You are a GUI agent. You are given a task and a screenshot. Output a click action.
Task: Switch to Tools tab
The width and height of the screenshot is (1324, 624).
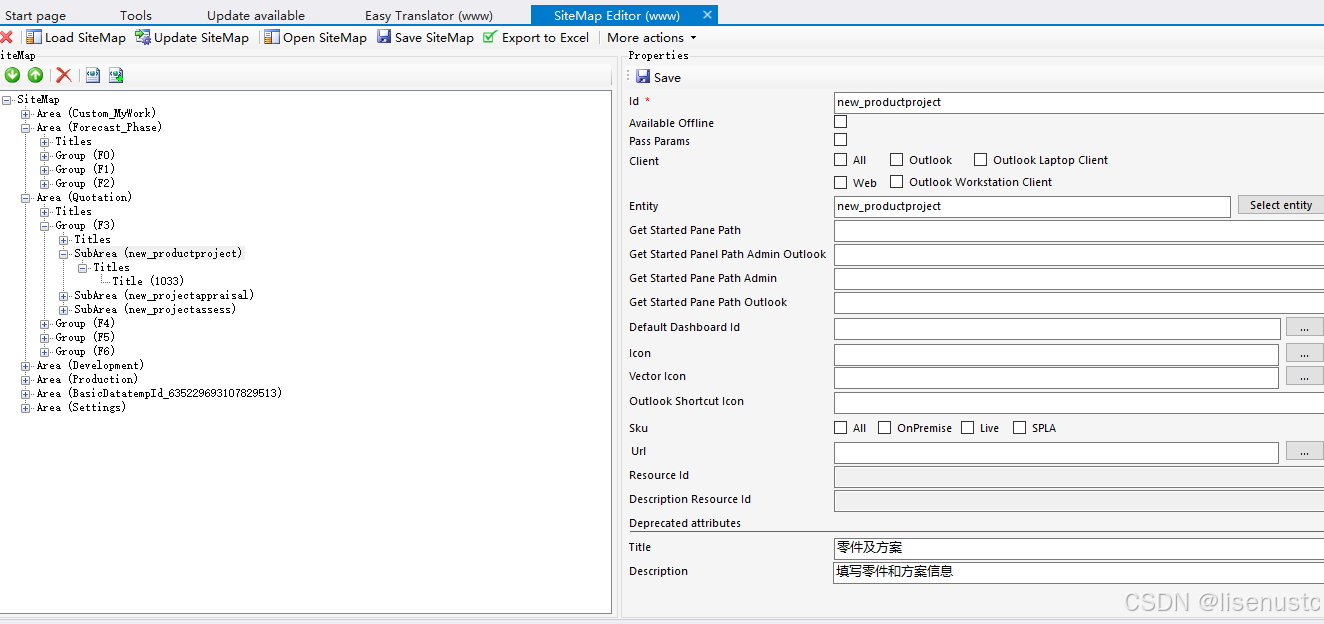(136, 16)
